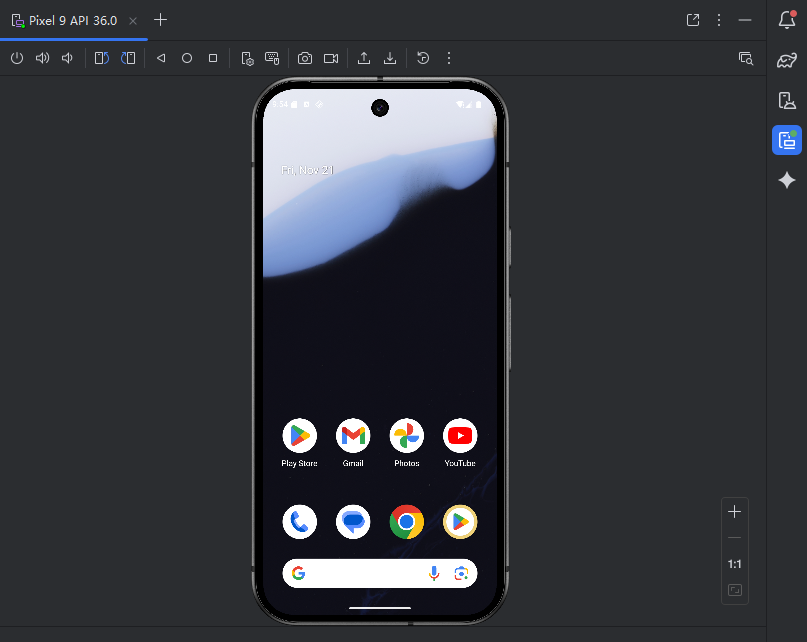Open the YouTube app

tap(460, 436)
